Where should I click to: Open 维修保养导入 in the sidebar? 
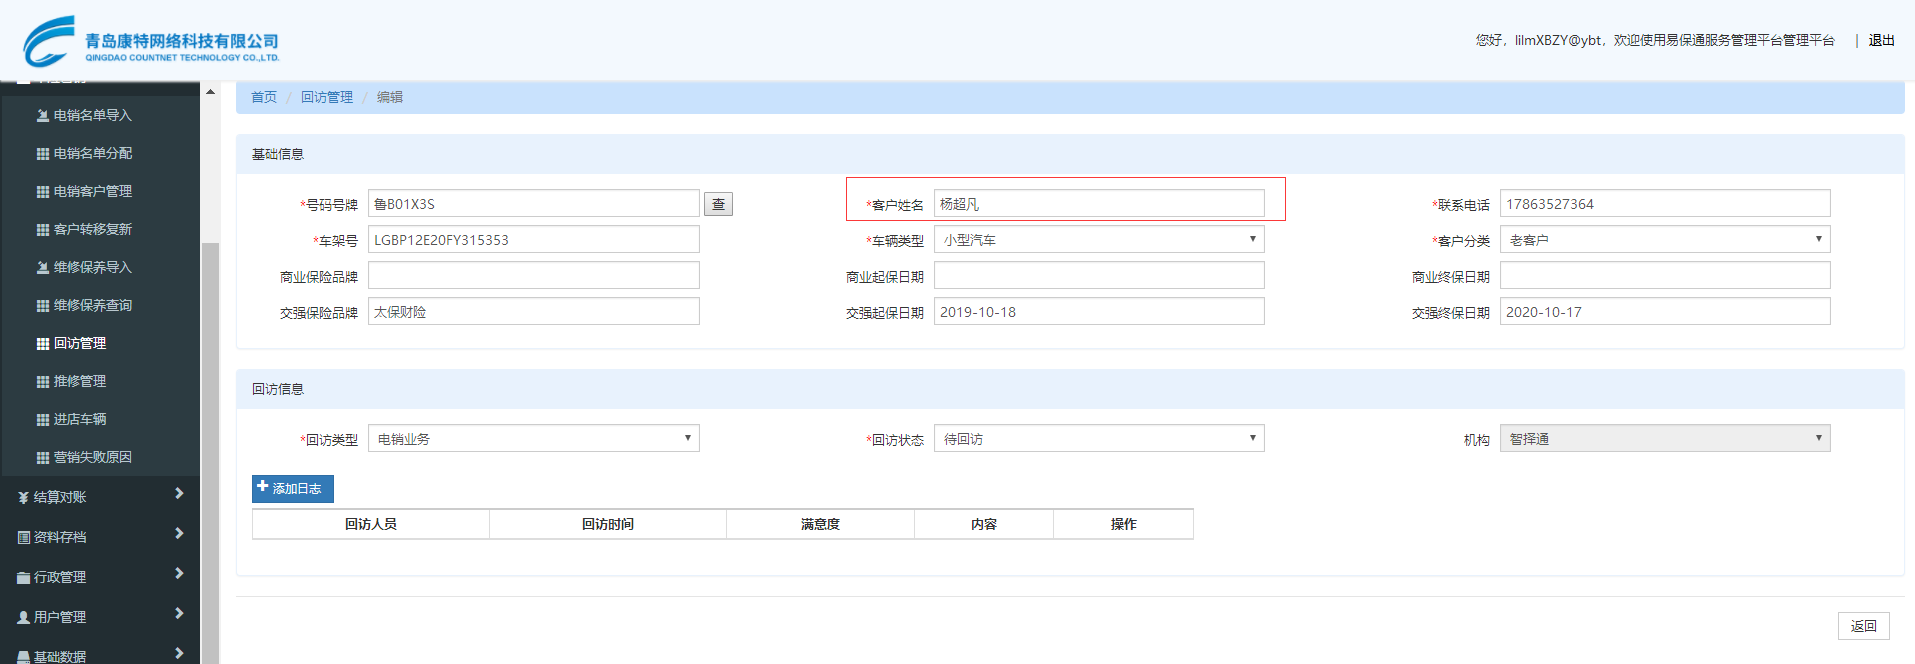click(92, 267)
